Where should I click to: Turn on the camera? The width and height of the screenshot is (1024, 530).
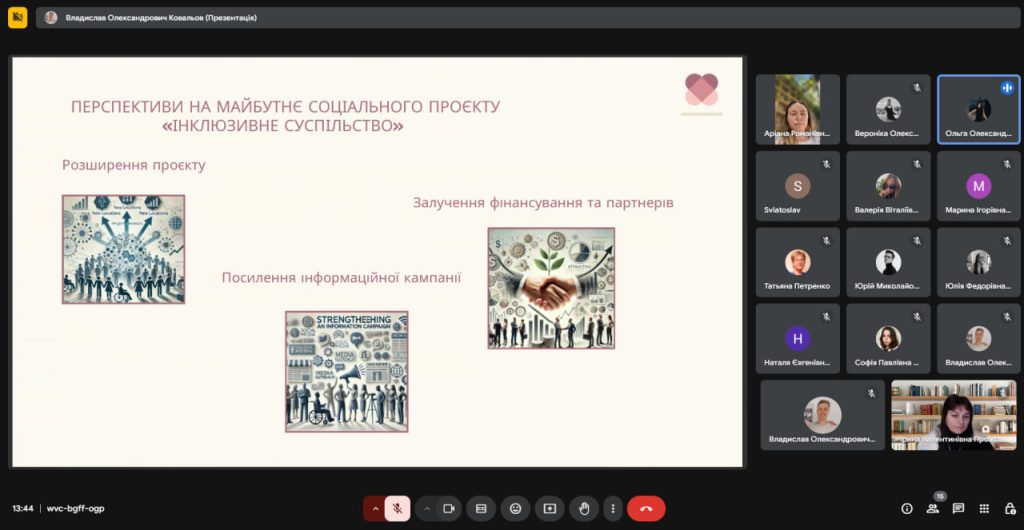tap(449, 508)
